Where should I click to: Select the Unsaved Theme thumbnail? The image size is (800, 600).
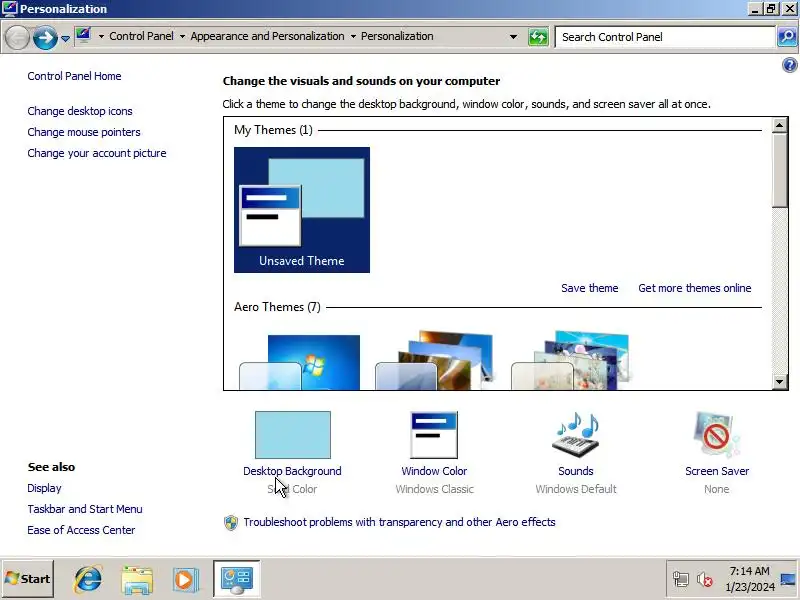[x=302, y=210]
